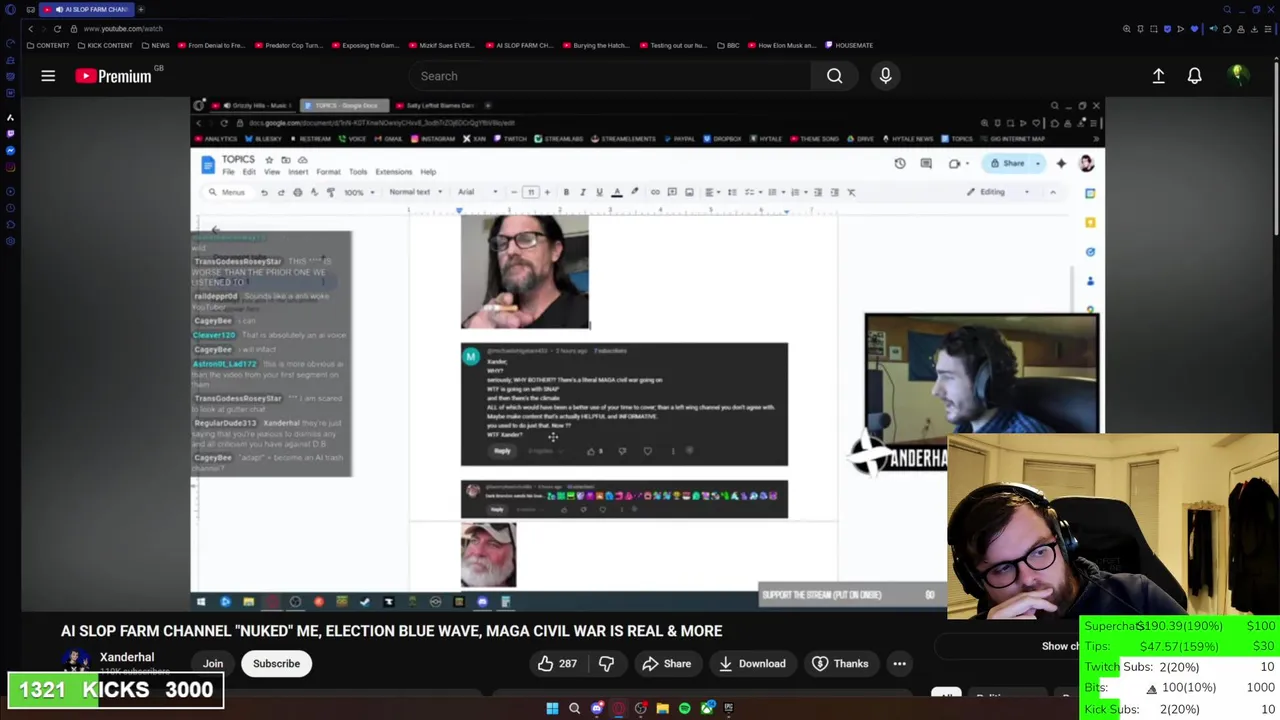The height and width of the screenshot is (720, 1280).
Task: Open Docs text color picker
Action: [617, 192]
